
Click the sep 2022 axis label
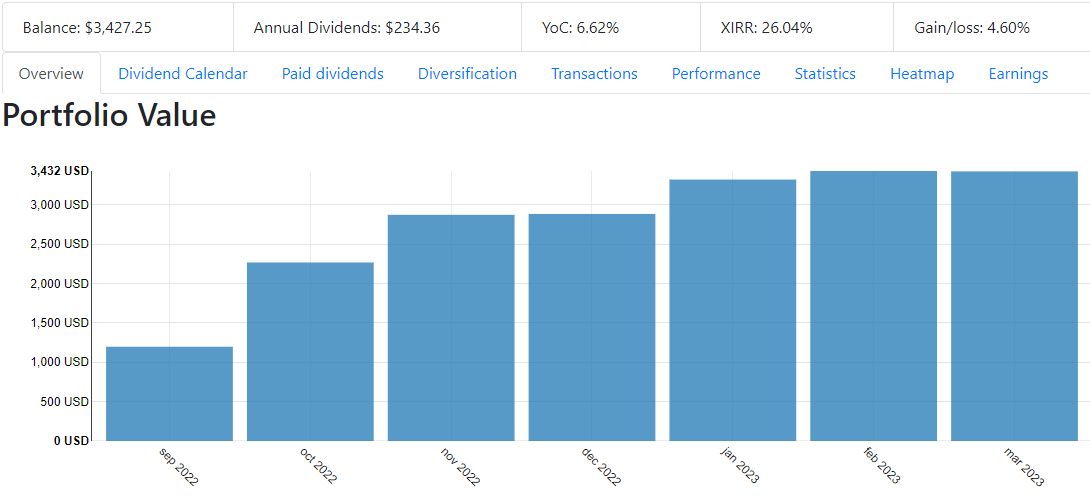click(179, 466)
